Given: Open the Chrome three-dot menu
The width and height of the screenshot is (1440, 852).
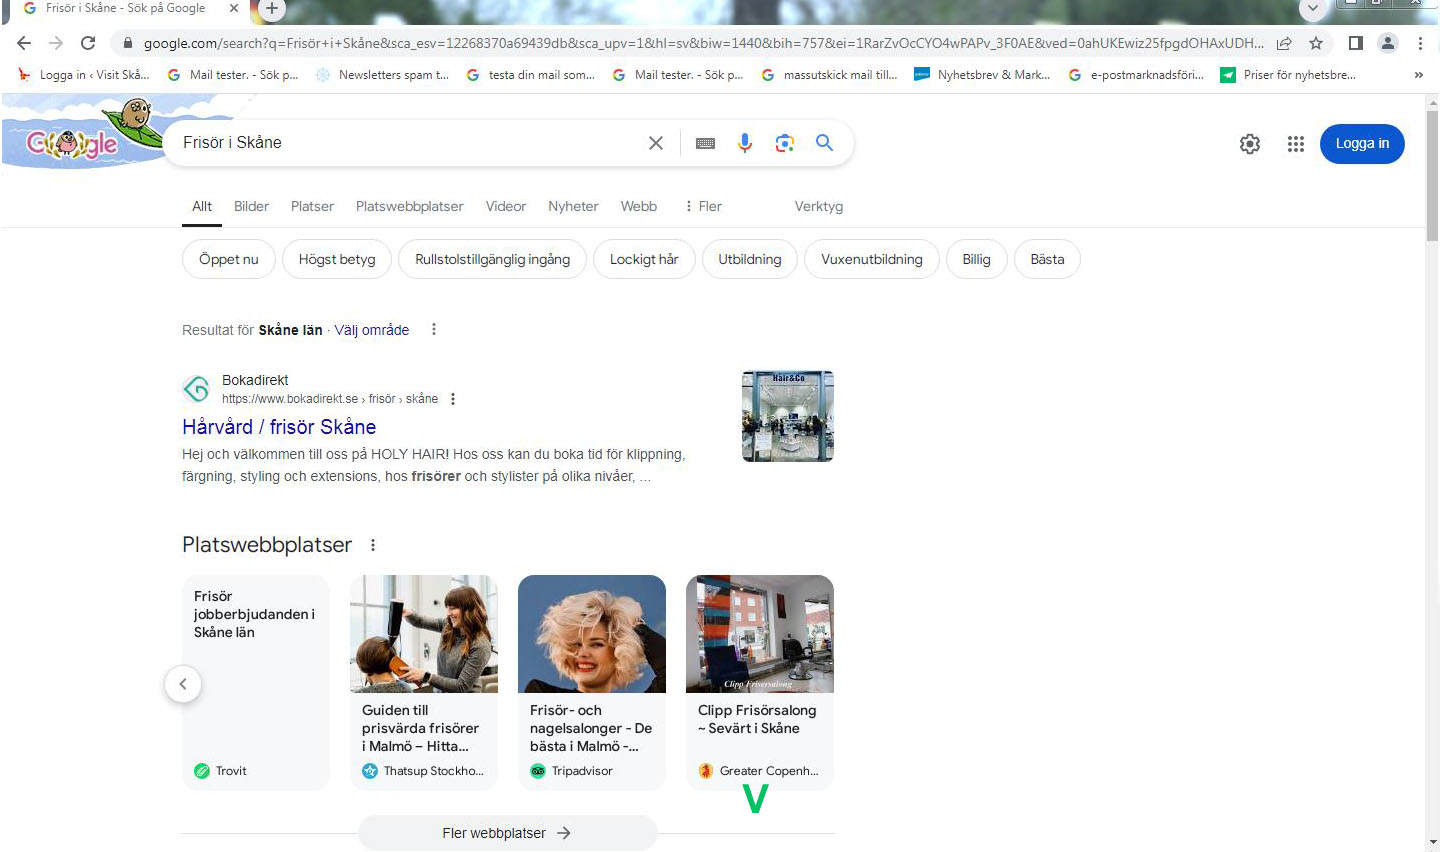Looking at the screenshot, I should [1420, 43].
